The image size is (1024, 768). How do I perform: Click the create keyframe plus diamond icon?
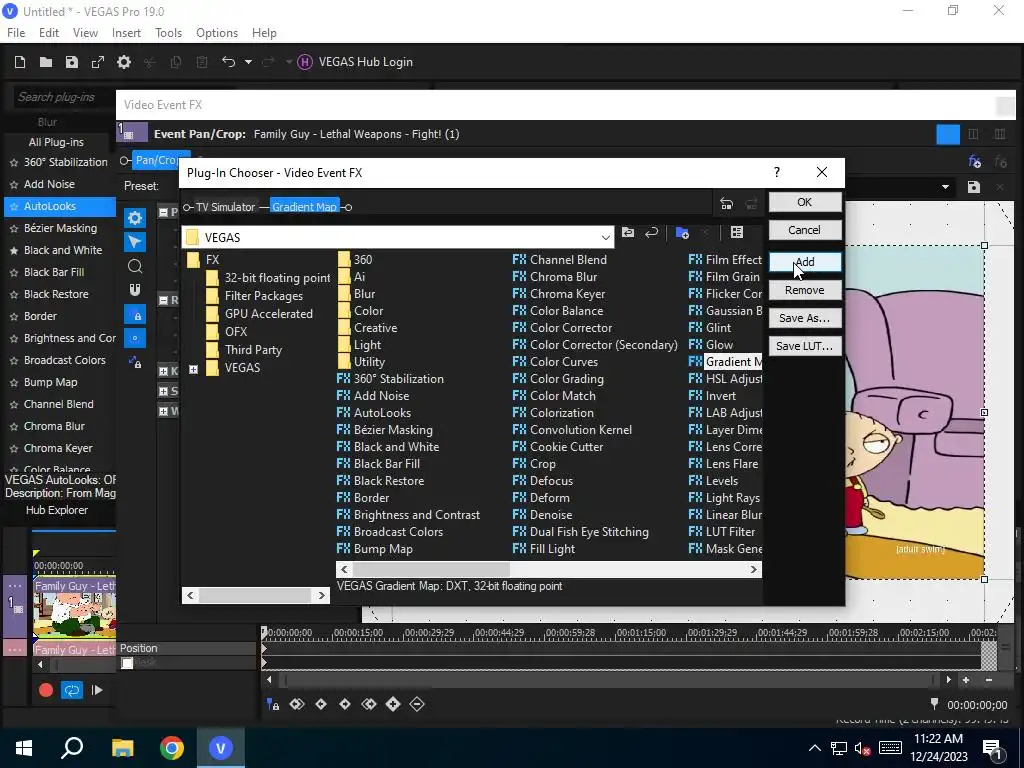392,704
